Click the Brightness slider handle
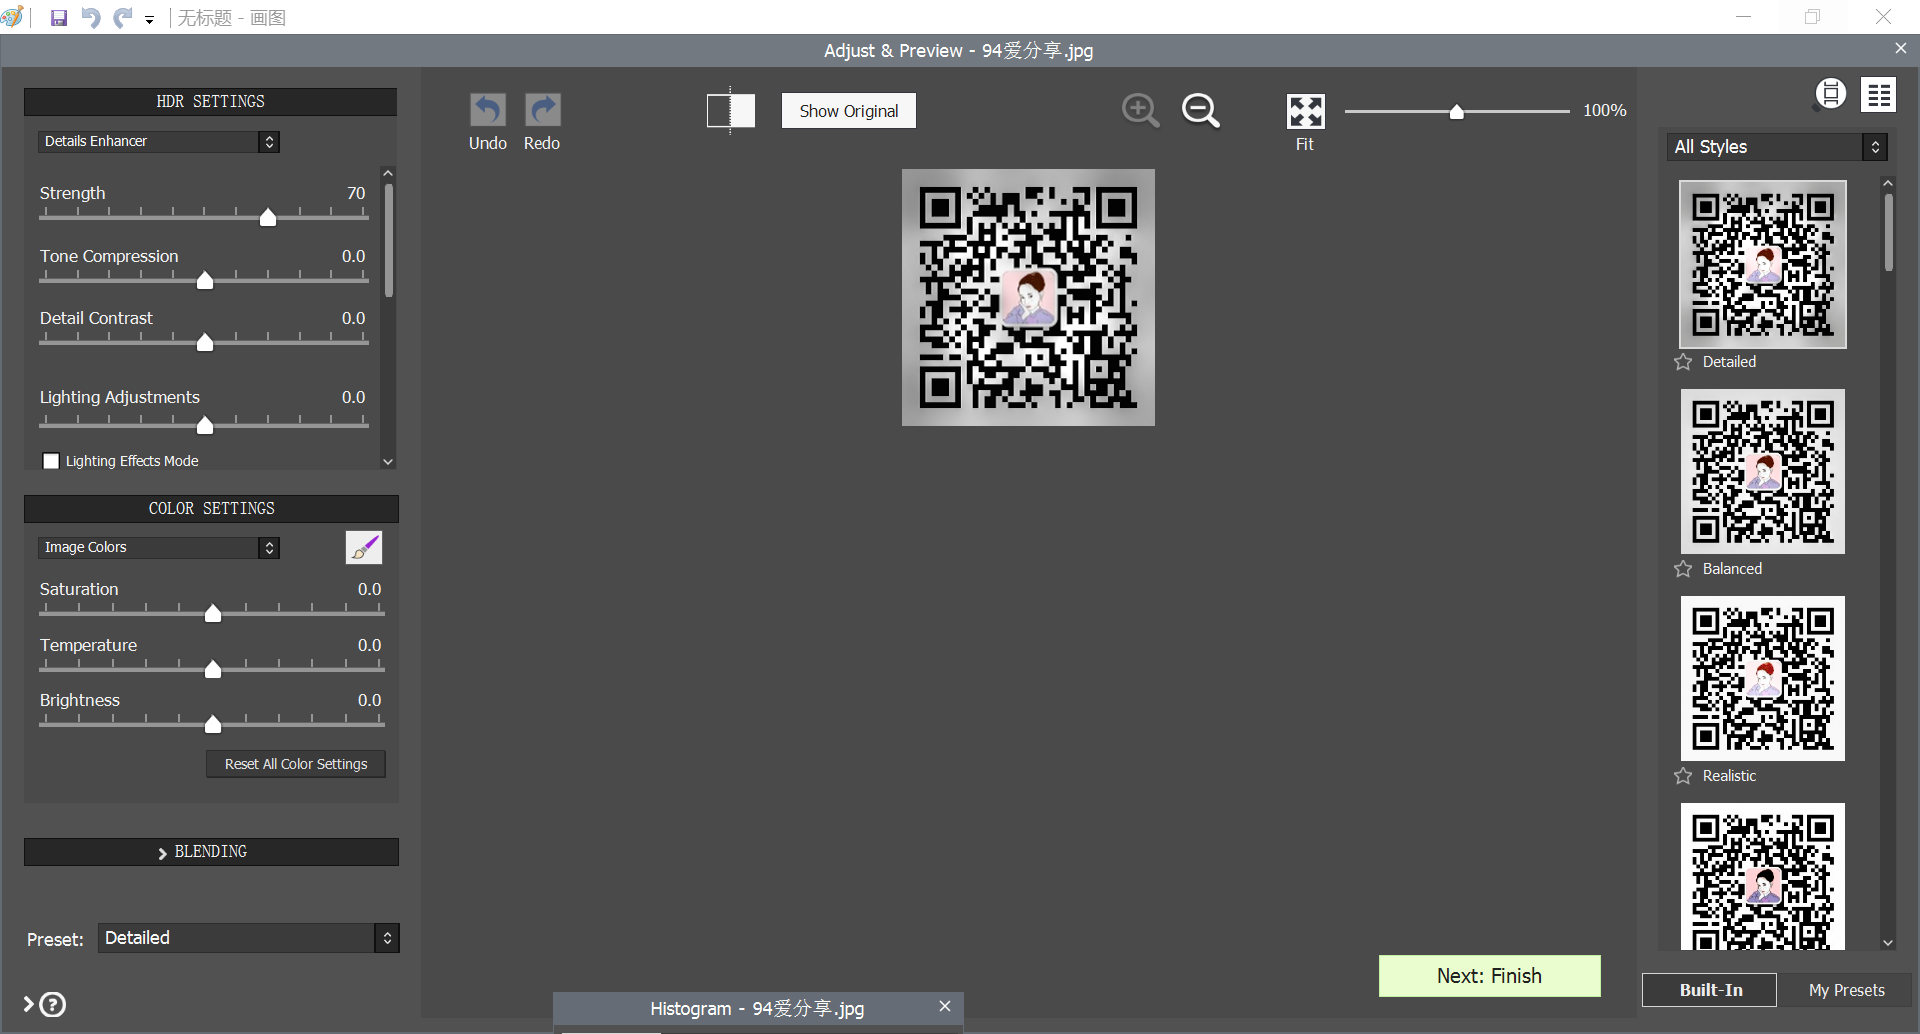1920x1034 pixels. coord(213,724)
